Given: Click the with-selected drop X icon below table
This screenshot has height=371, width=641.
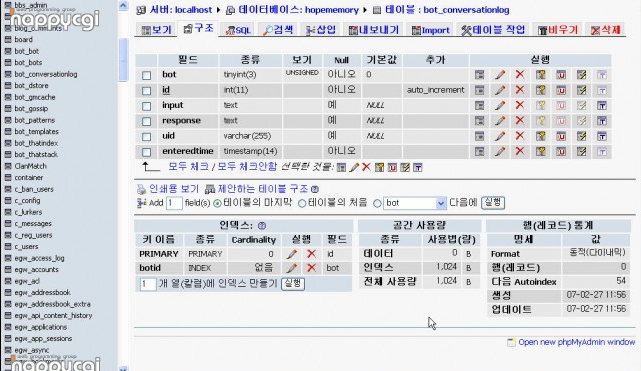Looking at the screenshot, I should click(x=366, y=167).
